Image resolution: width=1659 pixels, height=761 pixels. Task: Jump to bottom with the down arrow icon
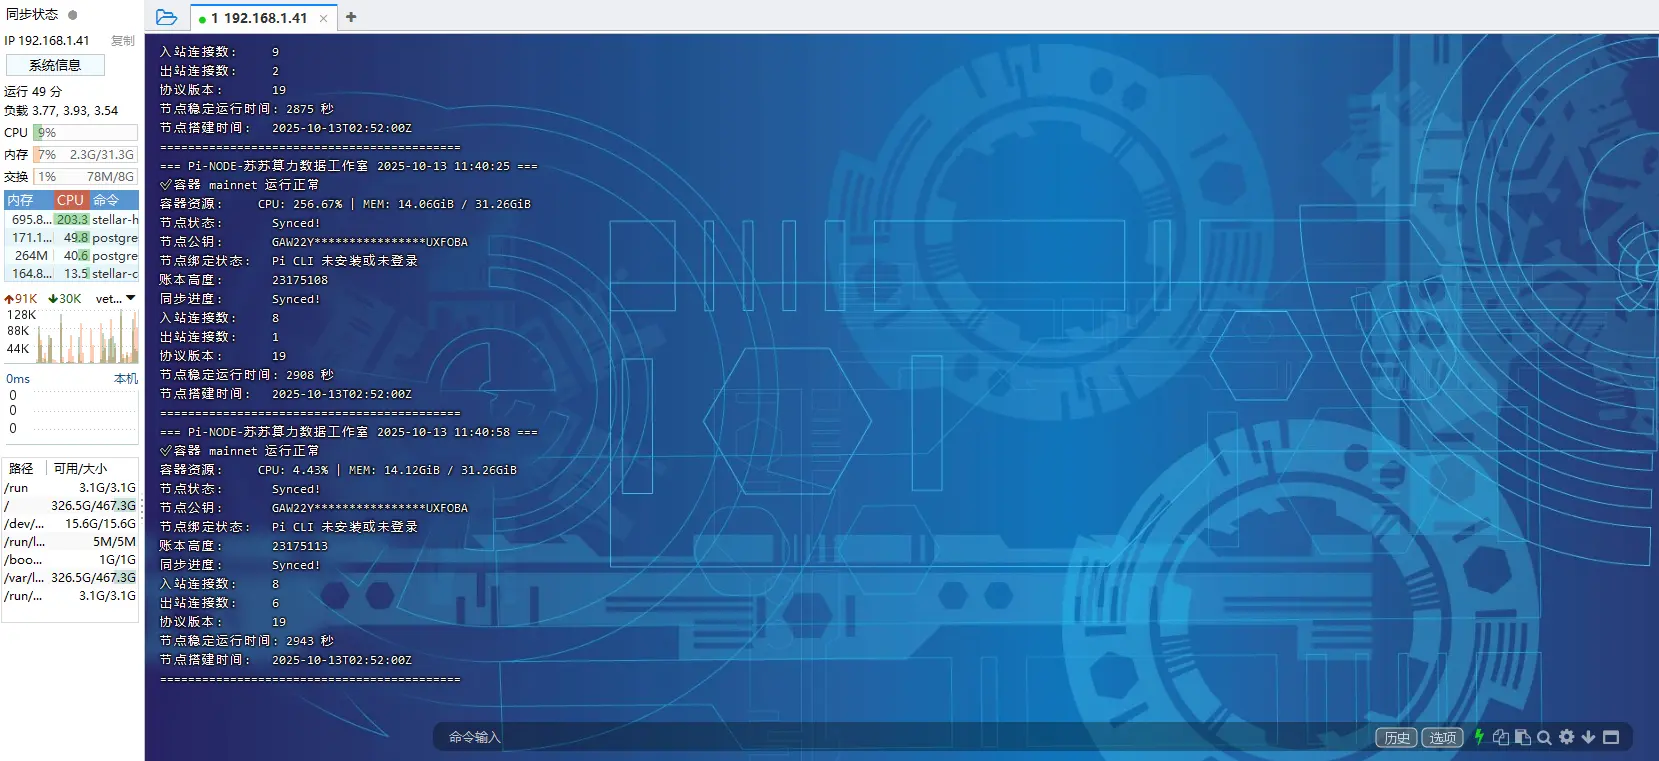coord(1588,737)
